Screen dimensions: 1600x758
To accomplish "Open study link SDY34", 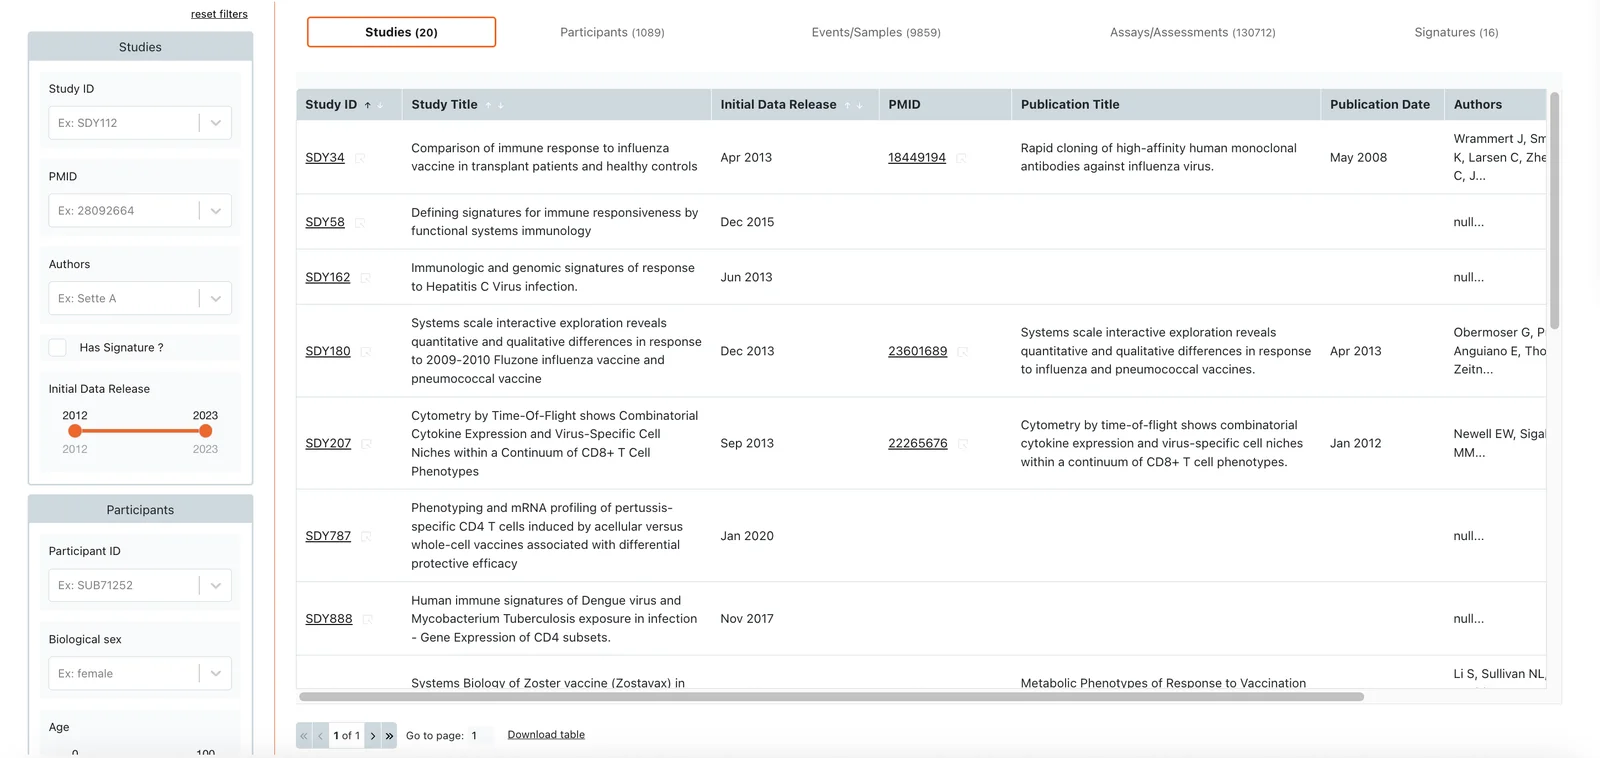I will coord(325,158).
